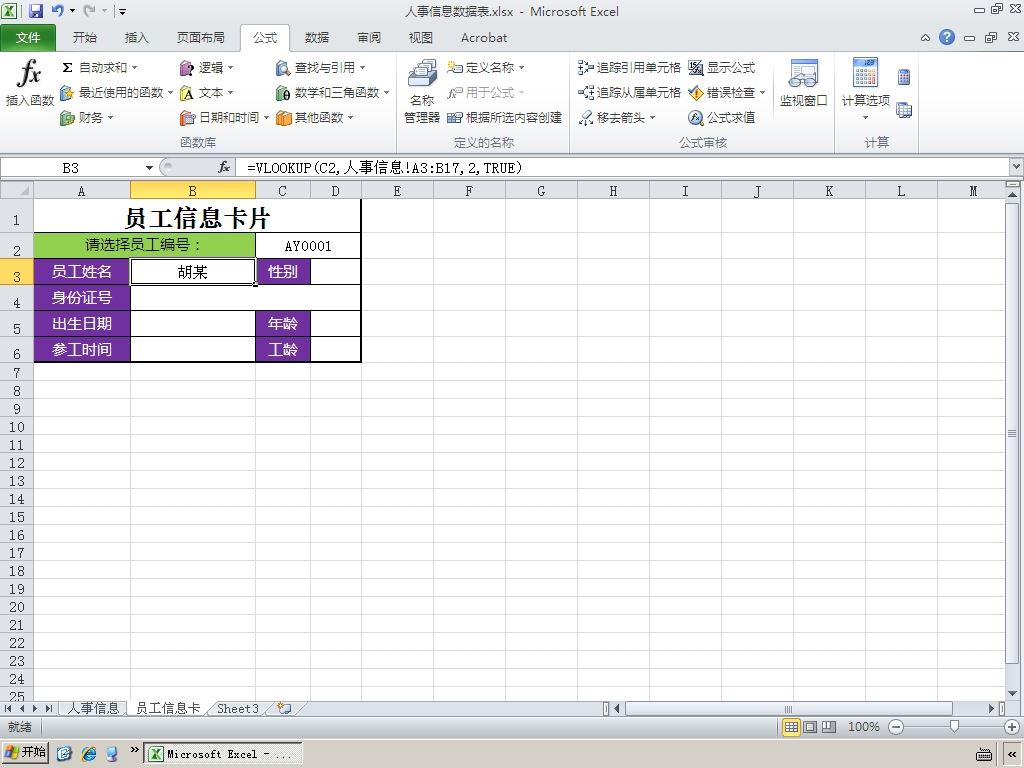1024x768 pixels.
Task: Click Calculate Sheet icon
Action: [904, 110]
